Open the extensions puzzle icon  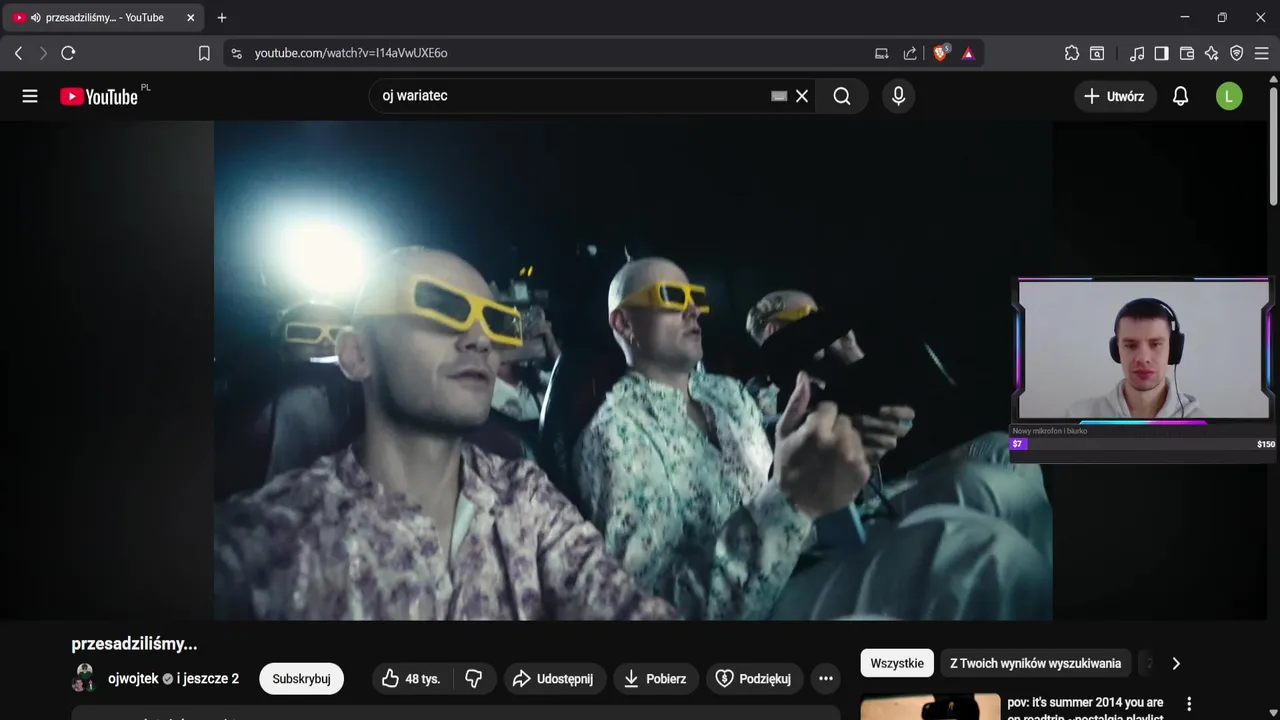[x=1072, y=53]
